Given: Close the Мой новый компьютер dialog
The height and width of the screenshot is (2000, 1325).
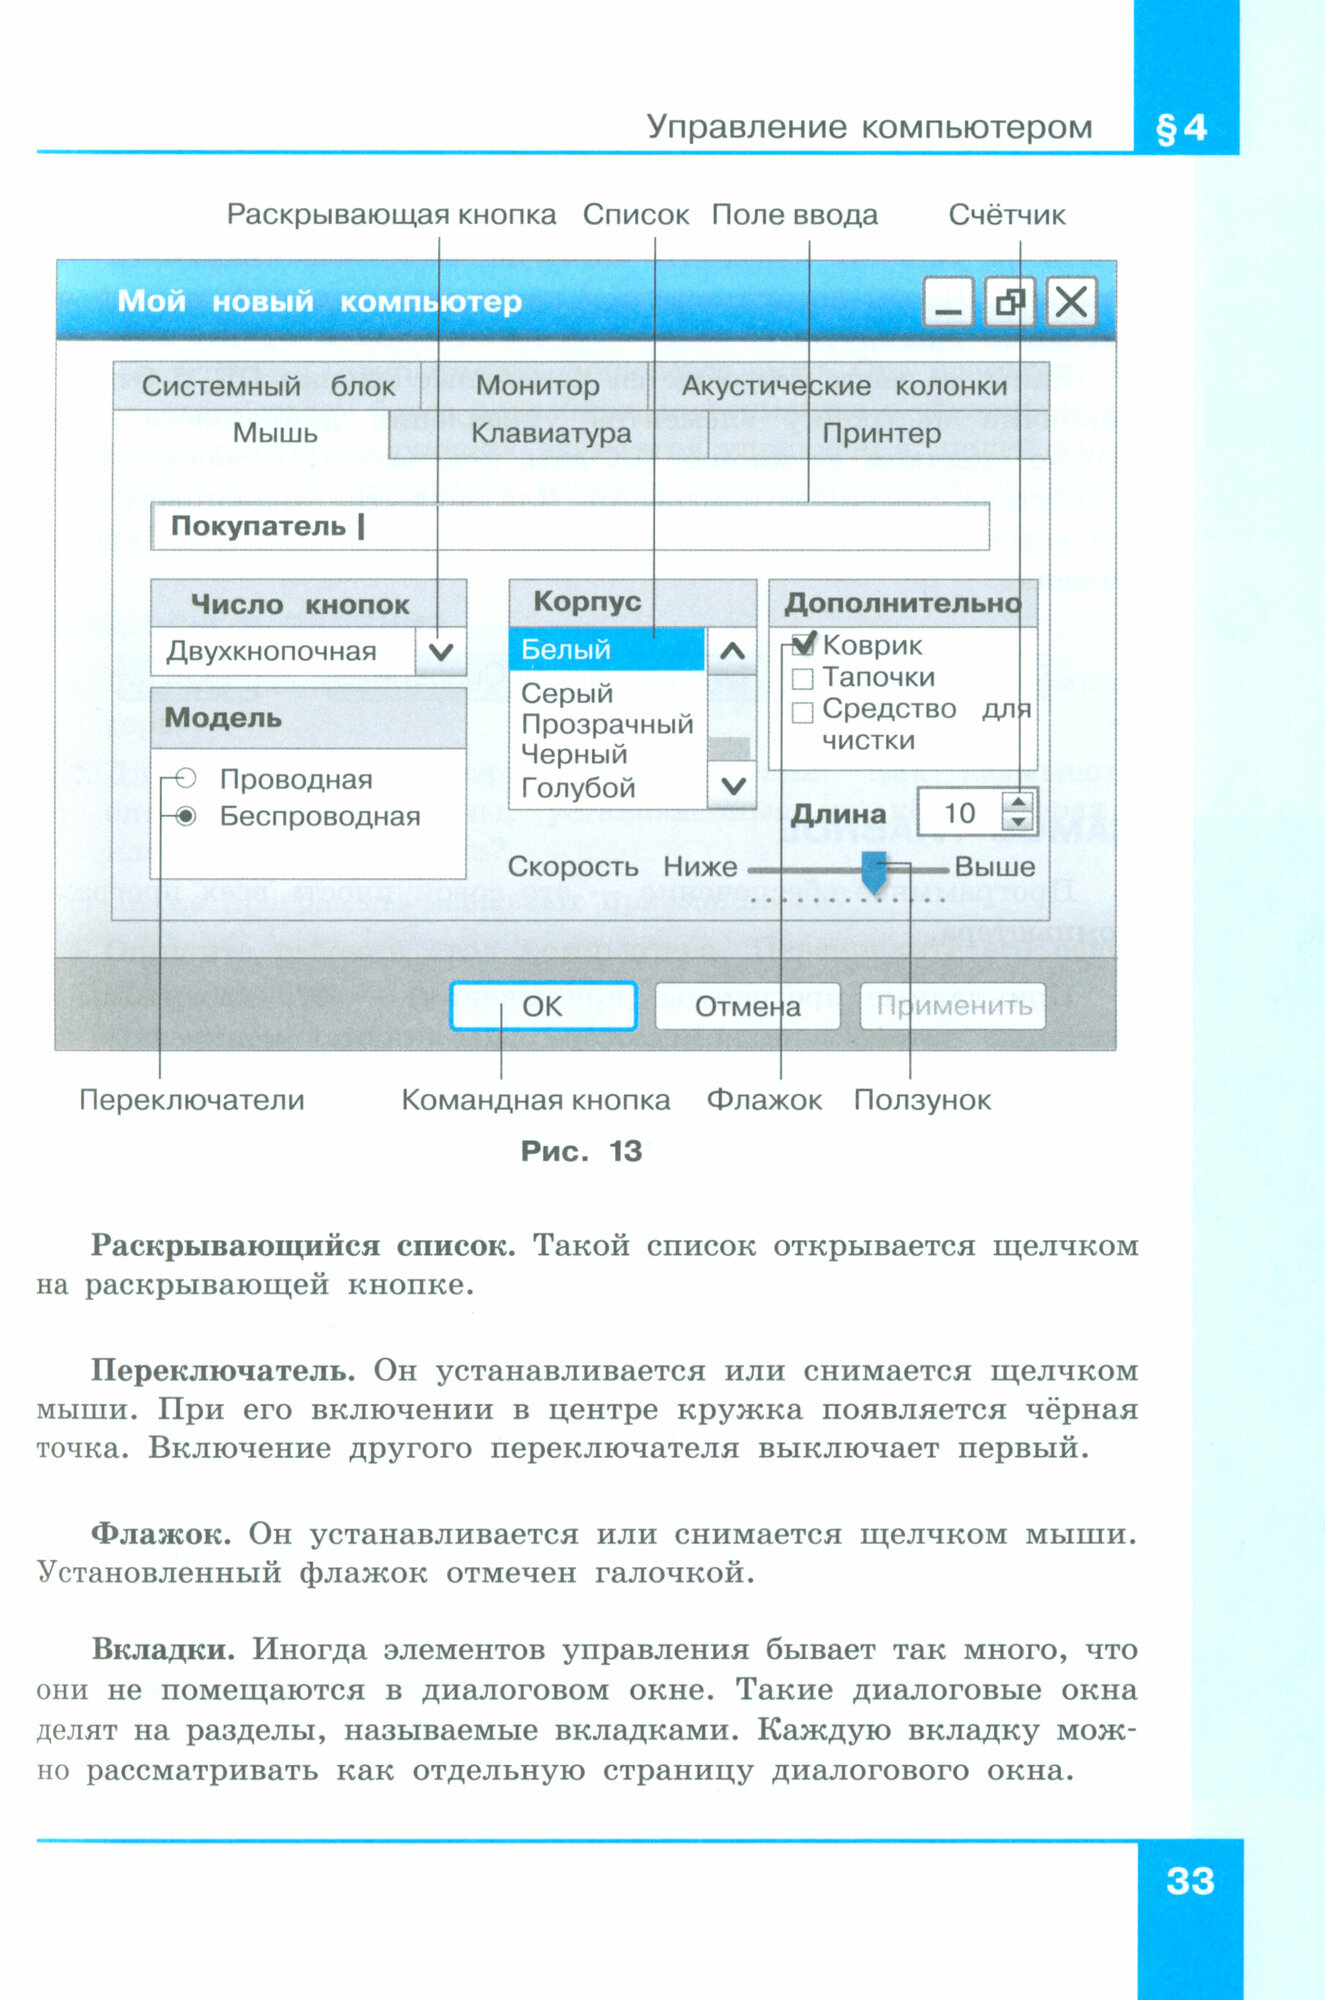Looking at the screenshot, I should (x=1071, y=301).
